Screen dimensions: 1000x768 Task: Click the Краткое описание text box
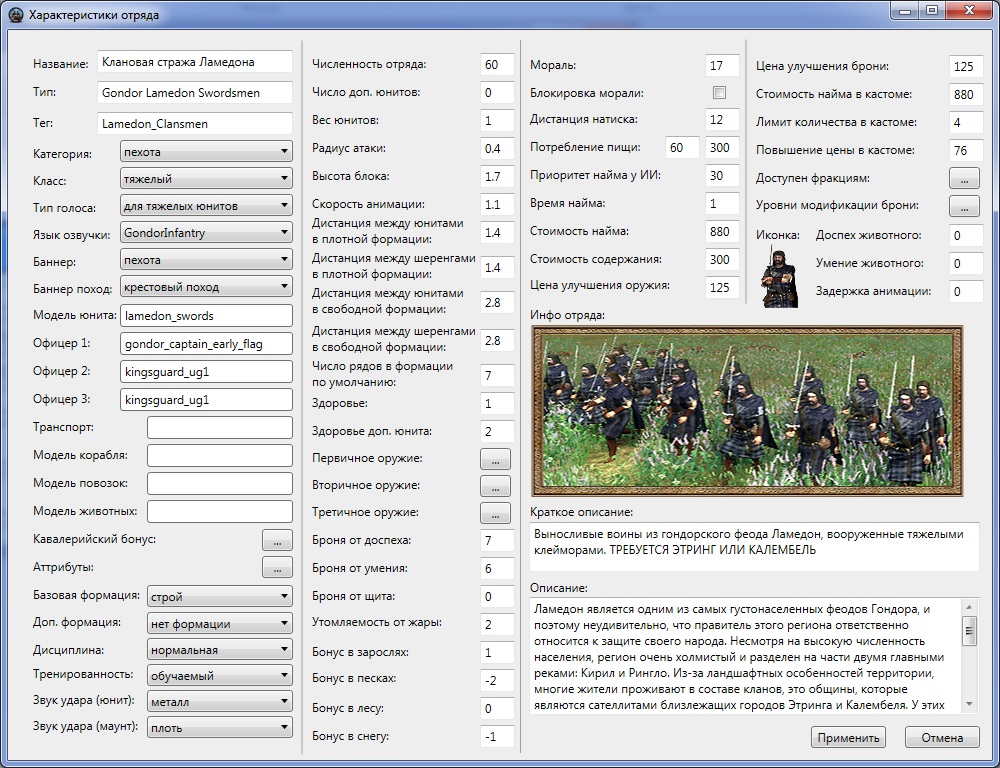point(754,547)
